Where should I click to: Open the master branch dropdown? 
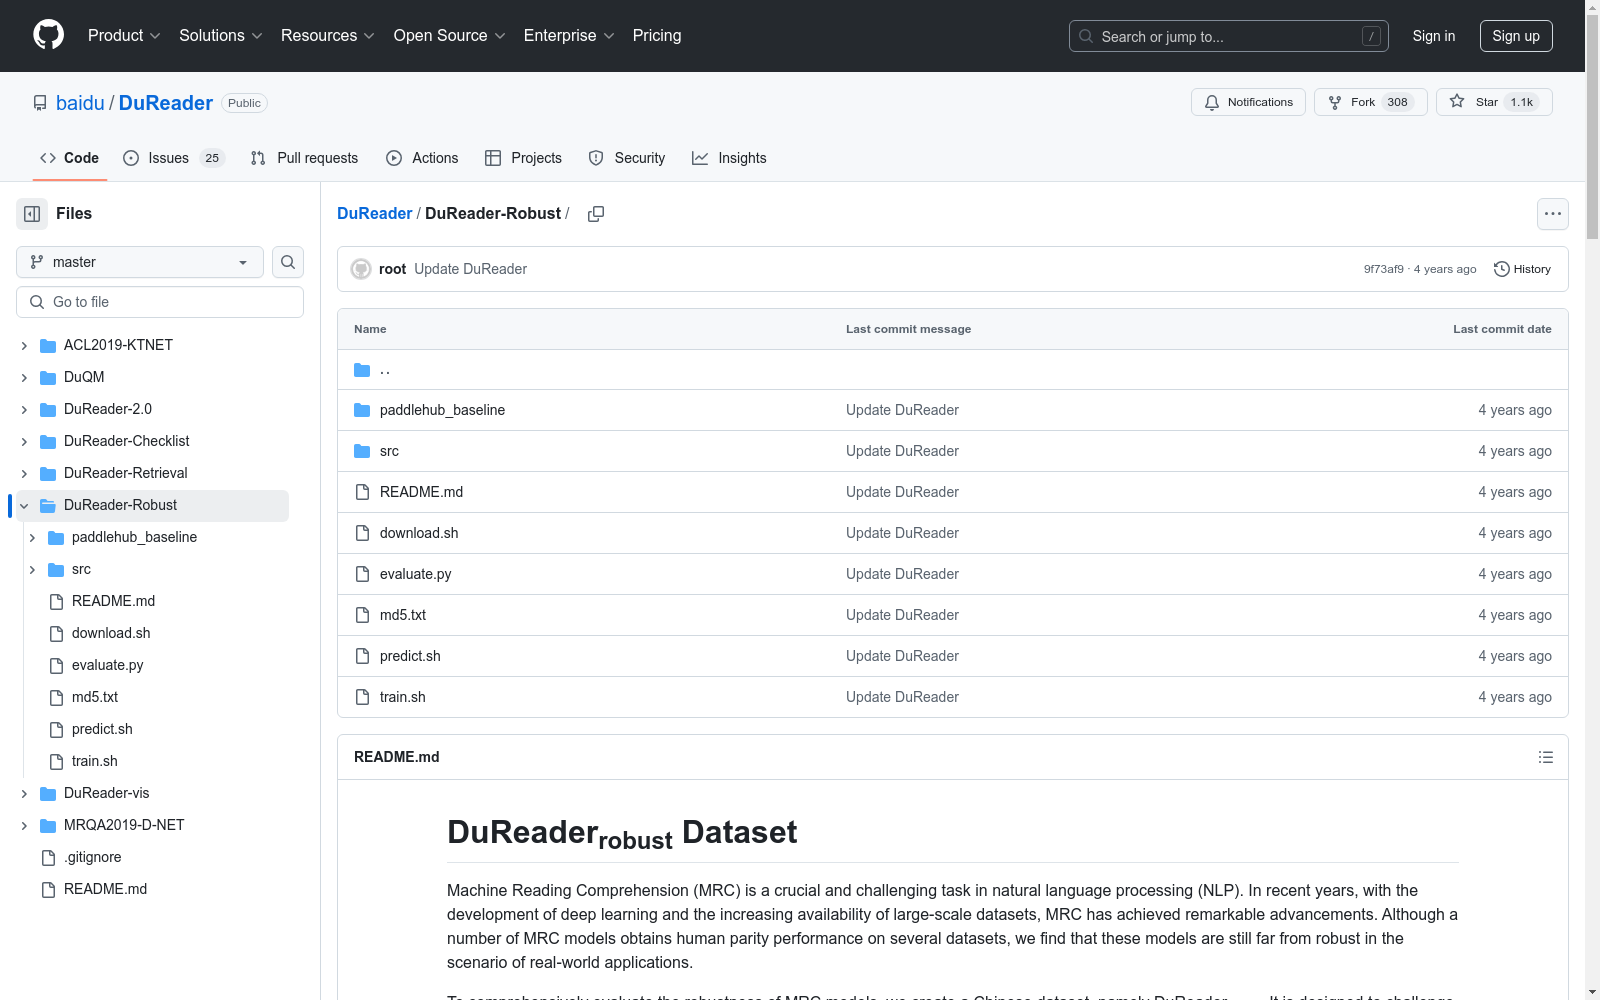[140, 262]
